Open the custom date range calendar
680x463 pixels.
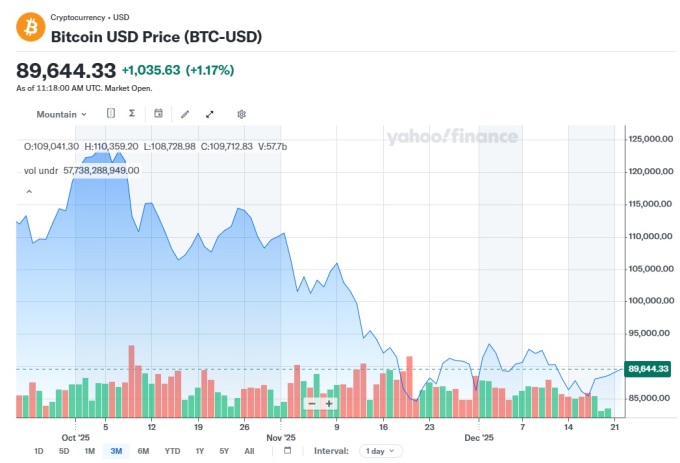coord(287,451)
